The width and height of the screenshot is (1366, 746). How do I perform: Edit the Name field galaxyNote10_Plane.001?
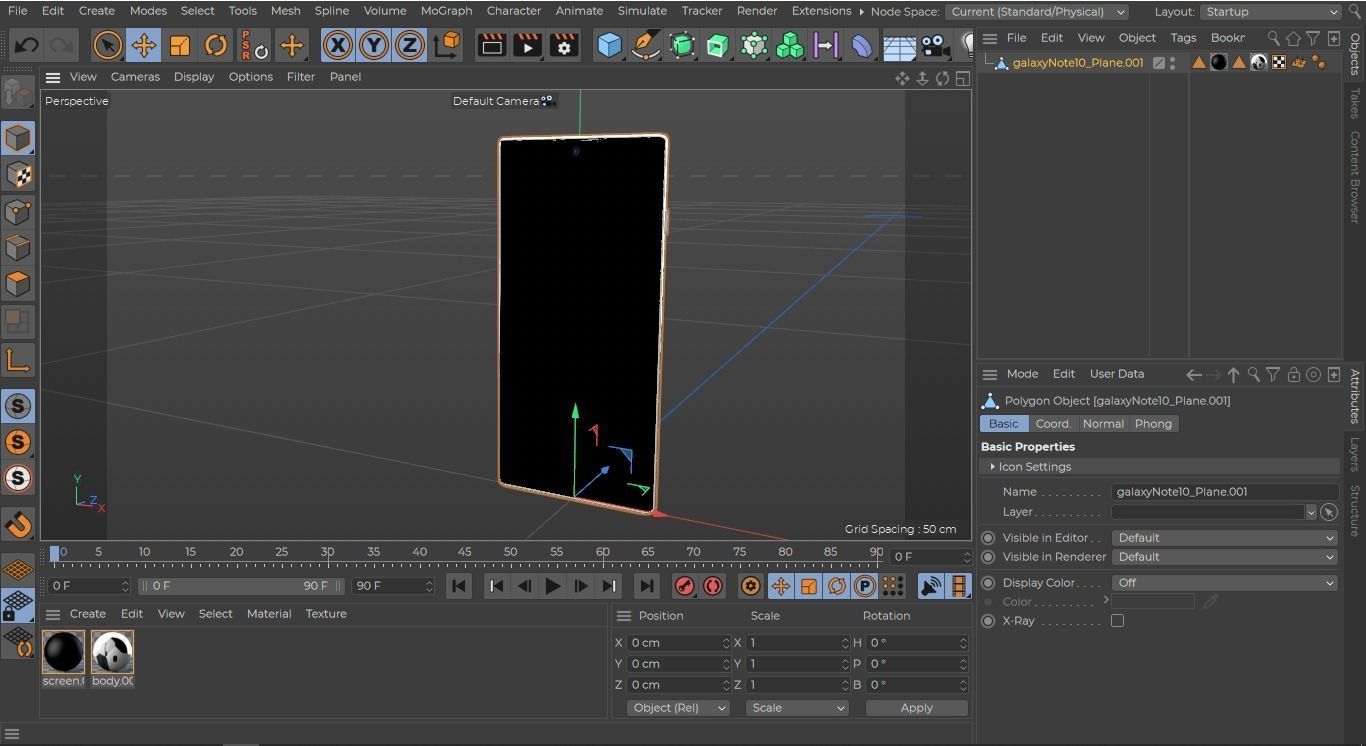pyautogui.click(x=1224, y=492)
